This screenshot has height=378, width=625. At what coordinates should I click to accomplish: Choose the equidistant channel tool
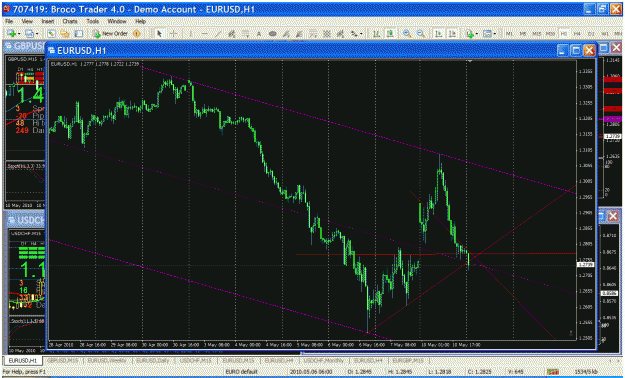231,34
